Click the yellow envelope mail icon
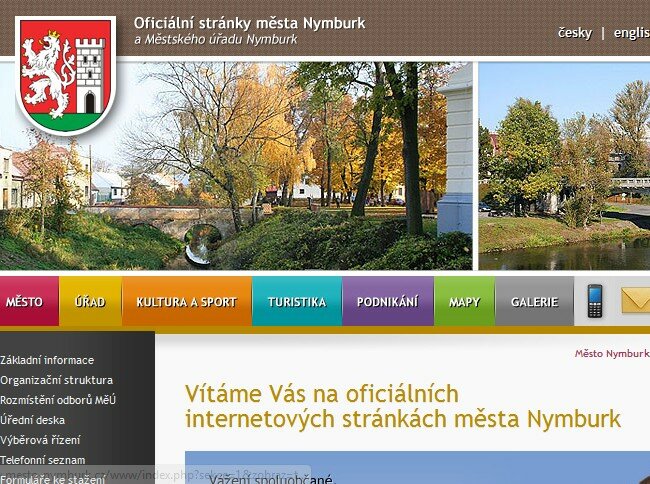The image size is (650, 484). [635, 300]
